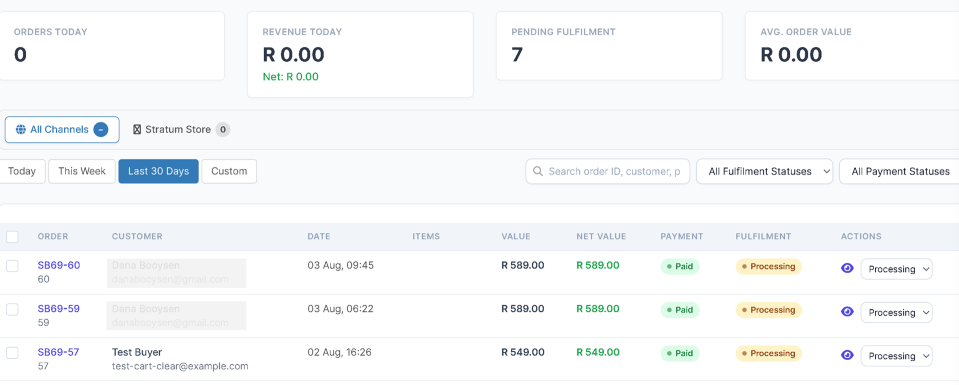This screenshot has width=959, height=385.
Task: View order SB69-59 with the eye icon
Action: pos(847,312)
